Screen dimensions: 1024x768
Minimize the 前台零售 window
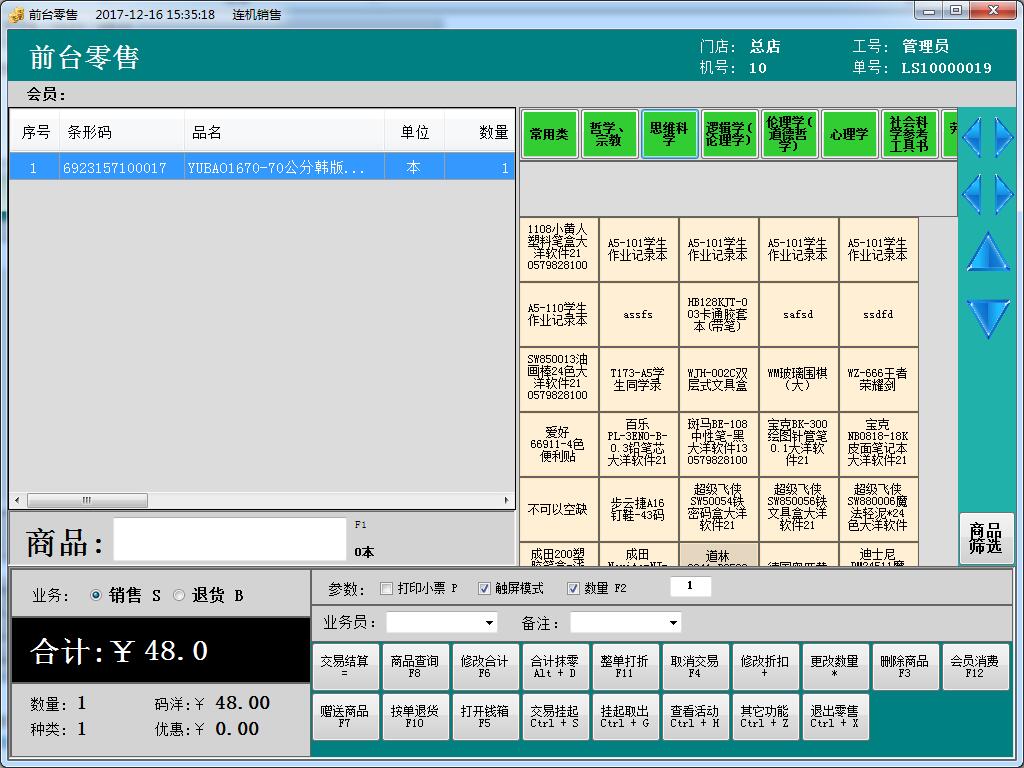pyautogui.click(x=930, y=11)
